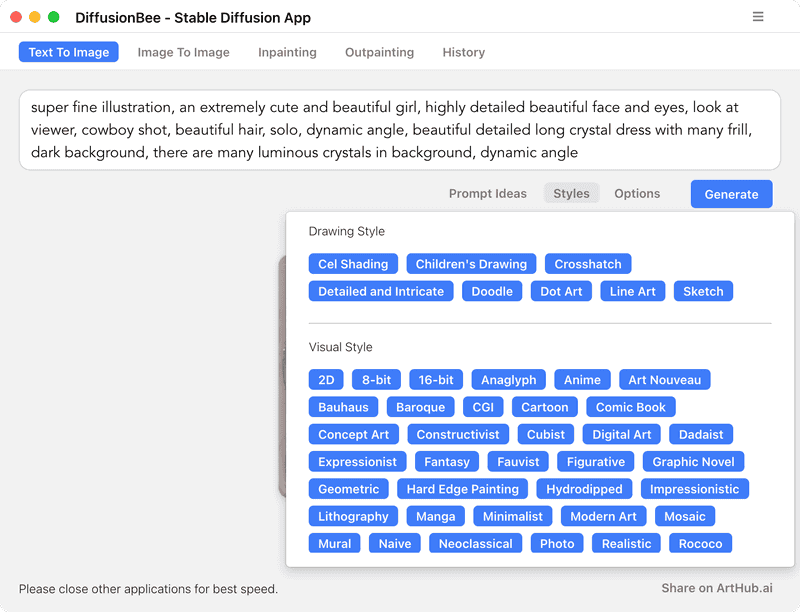Enable the Anime visual style

pos(582,380)
